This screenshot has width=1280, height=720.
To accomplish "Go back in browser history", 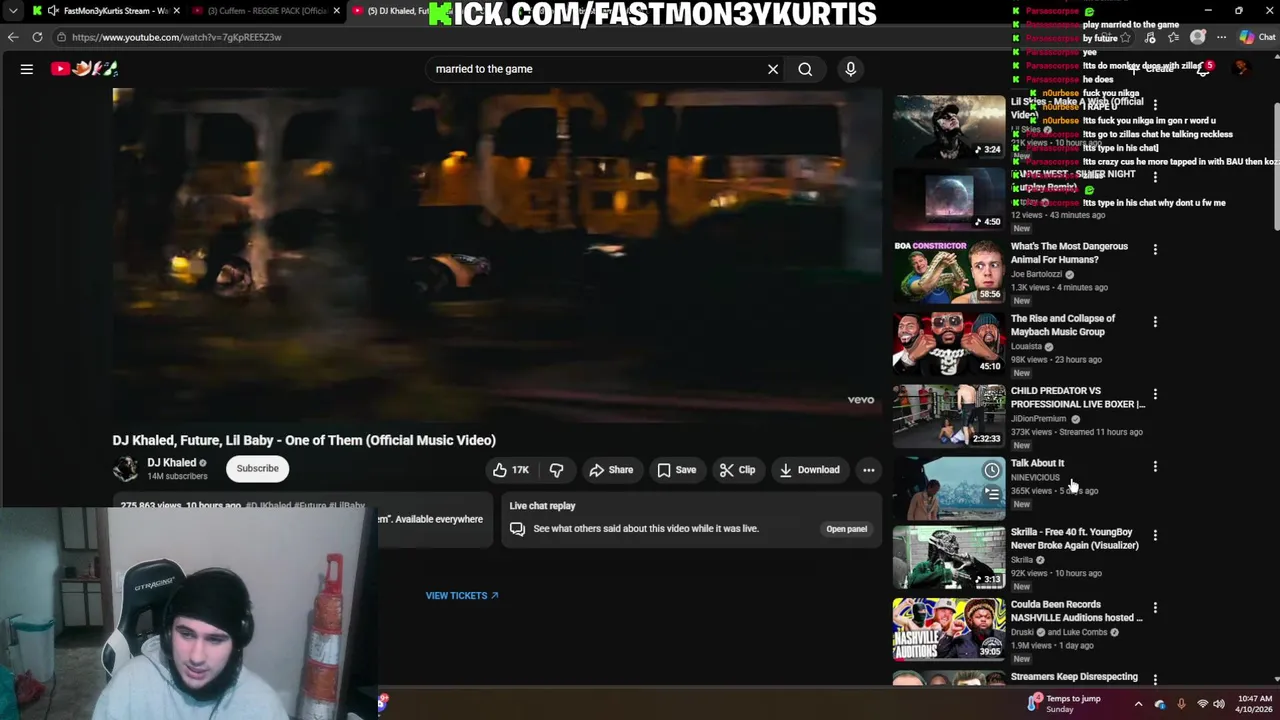I will pos(13,37).
